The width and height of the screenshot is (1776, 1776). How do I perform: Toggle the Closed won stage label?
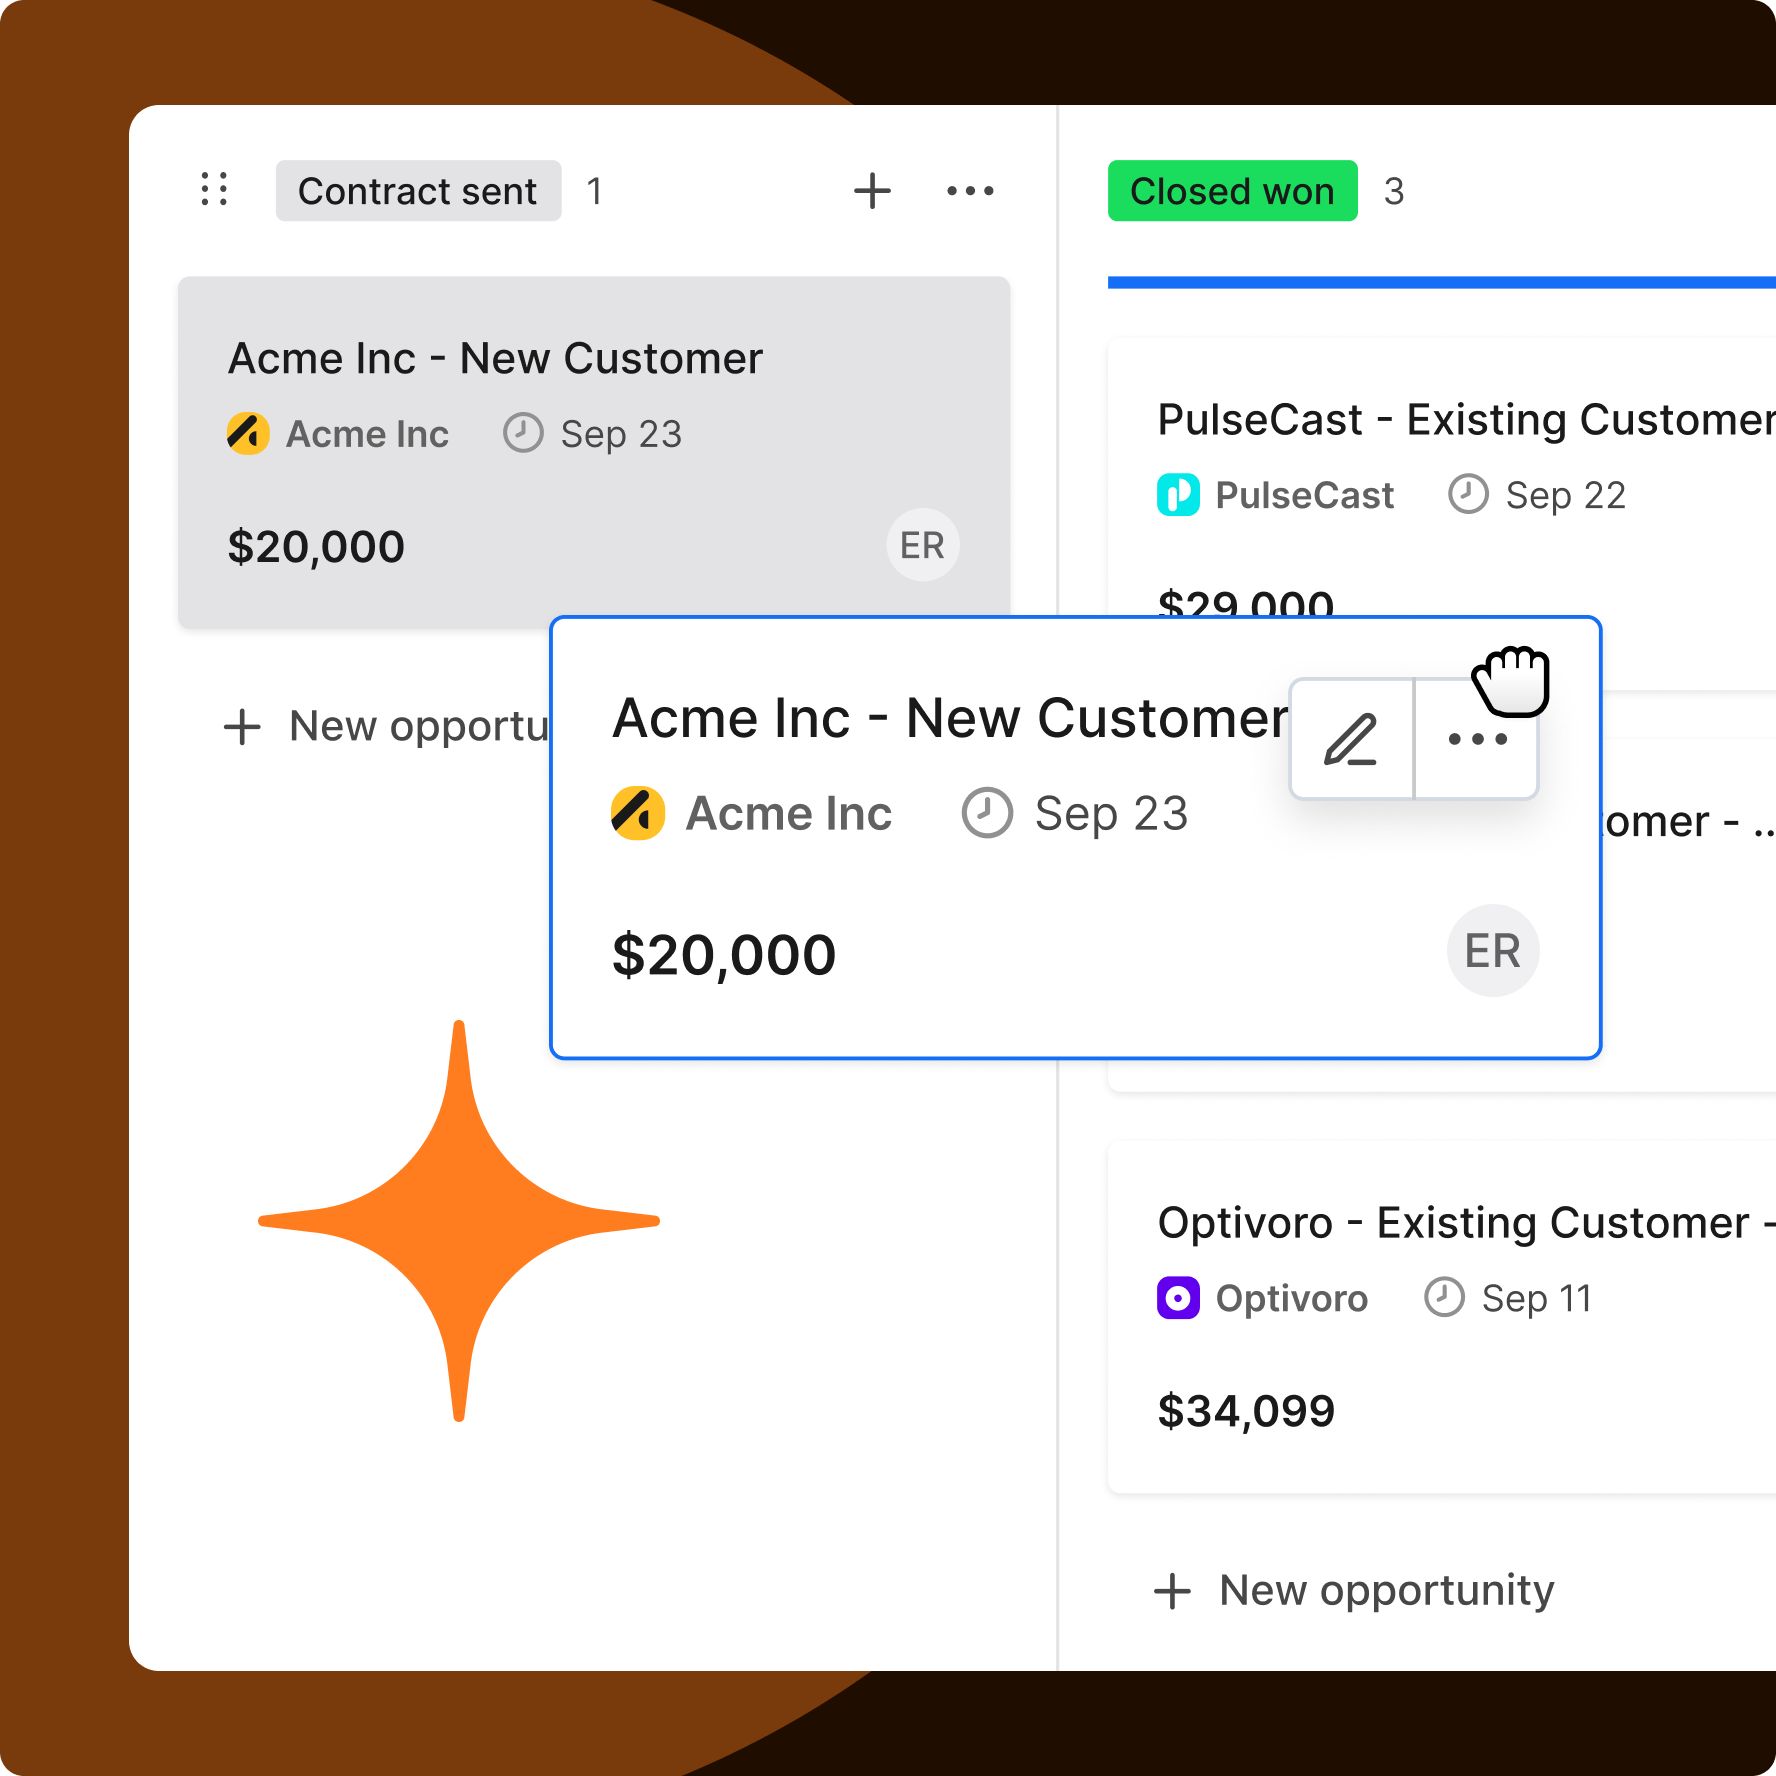pyautogui.click(x=1232, y=190)
